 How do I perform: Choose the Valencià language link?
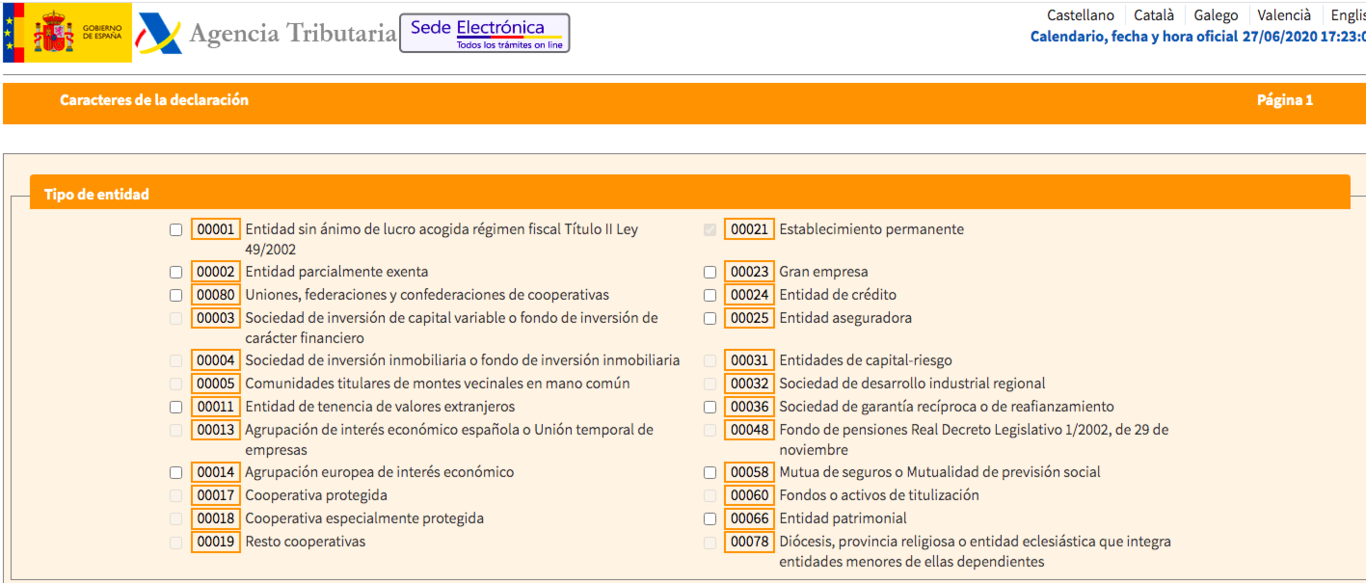[1283, 15]
